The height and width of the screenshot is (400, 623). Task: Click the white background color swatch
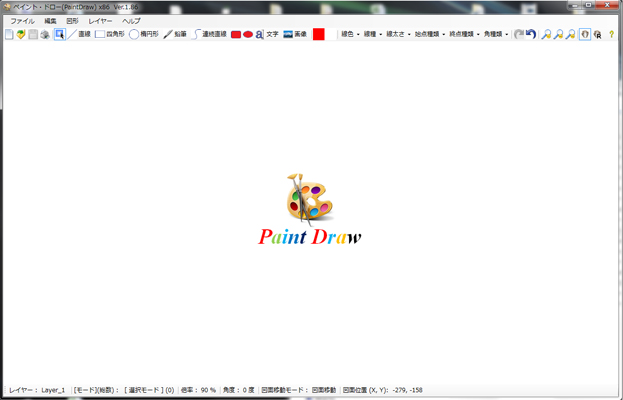click(331, 34)
